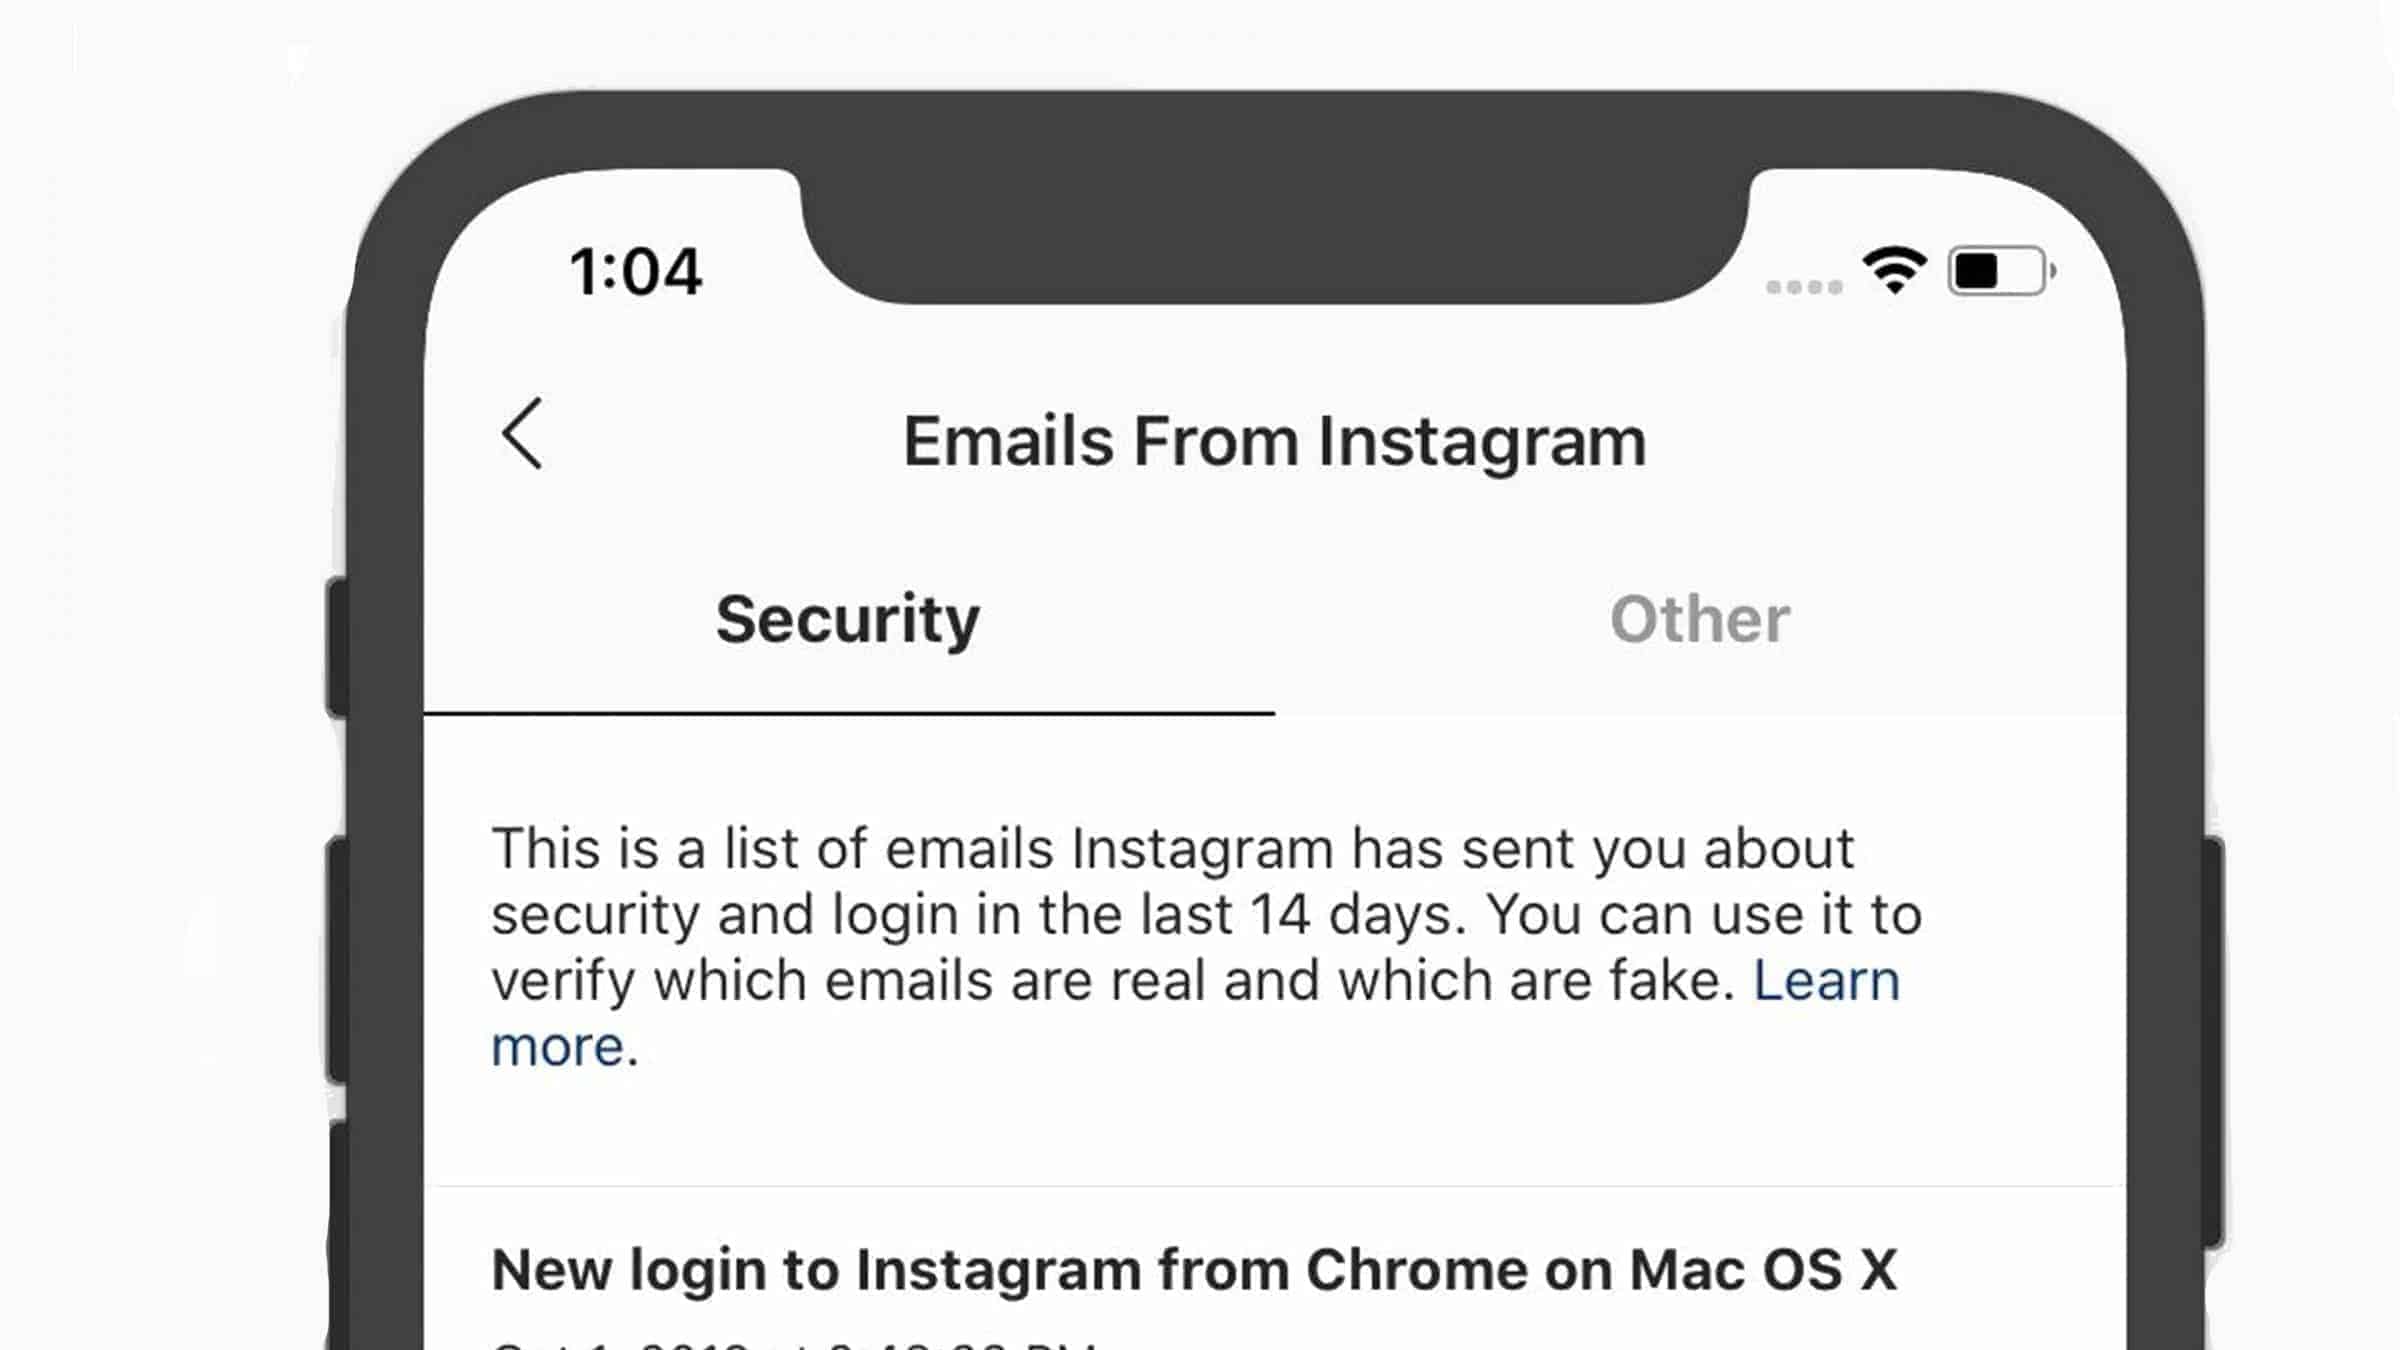Screen dimensions: 2400x1350
Task: Tap the underline indicator beneath Security
Action: tap(848, 713)
